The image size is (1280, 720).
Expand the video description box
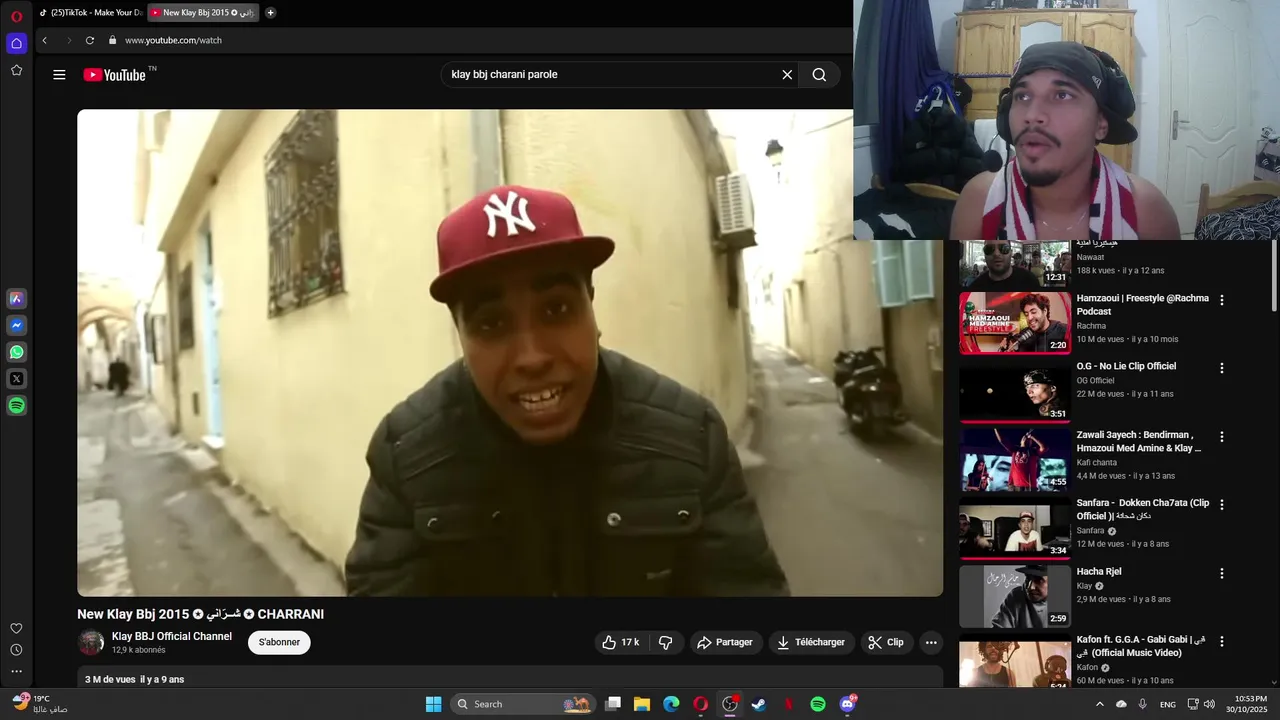click(510, 677)
